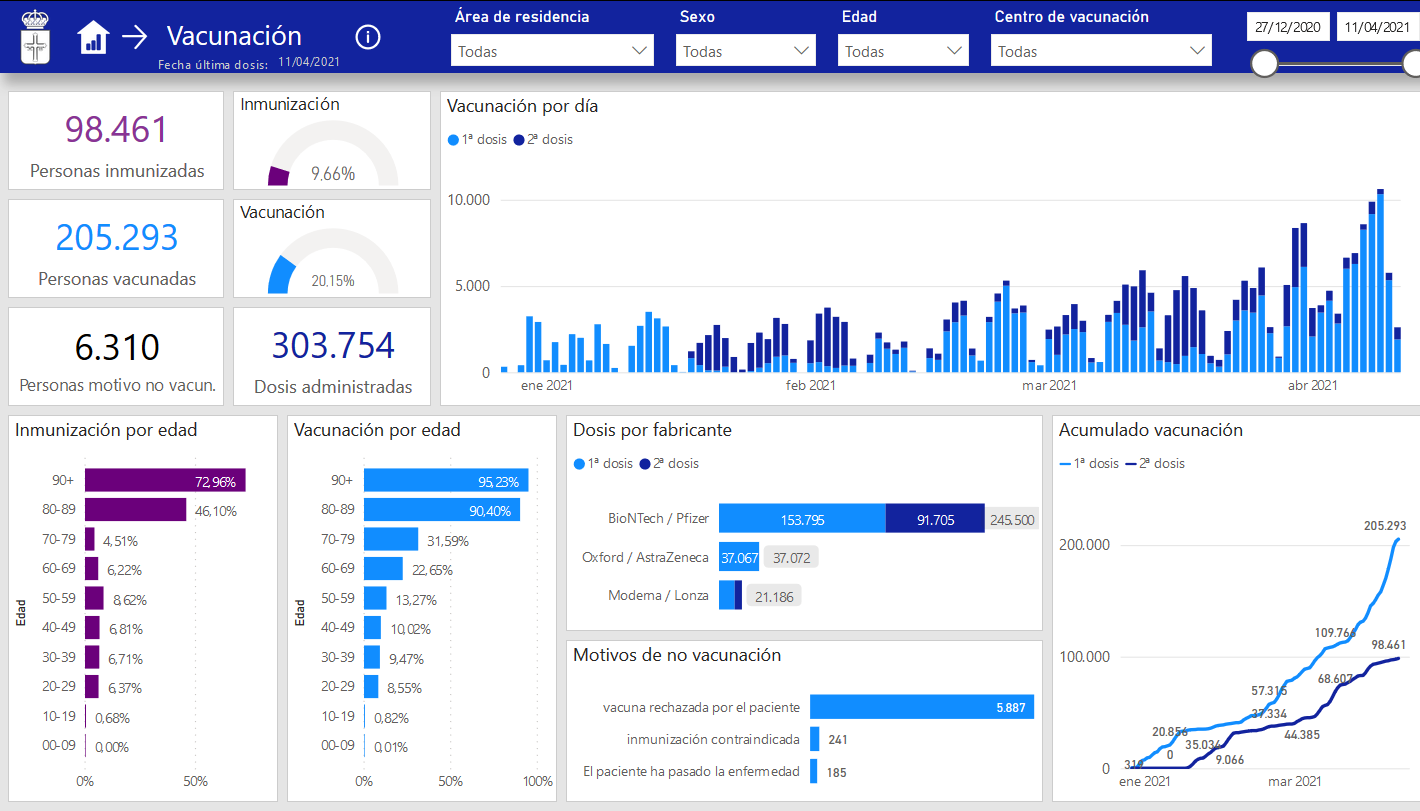Click the Dosis por fabricante title
1420x811 pixels.
click(652, 430)
